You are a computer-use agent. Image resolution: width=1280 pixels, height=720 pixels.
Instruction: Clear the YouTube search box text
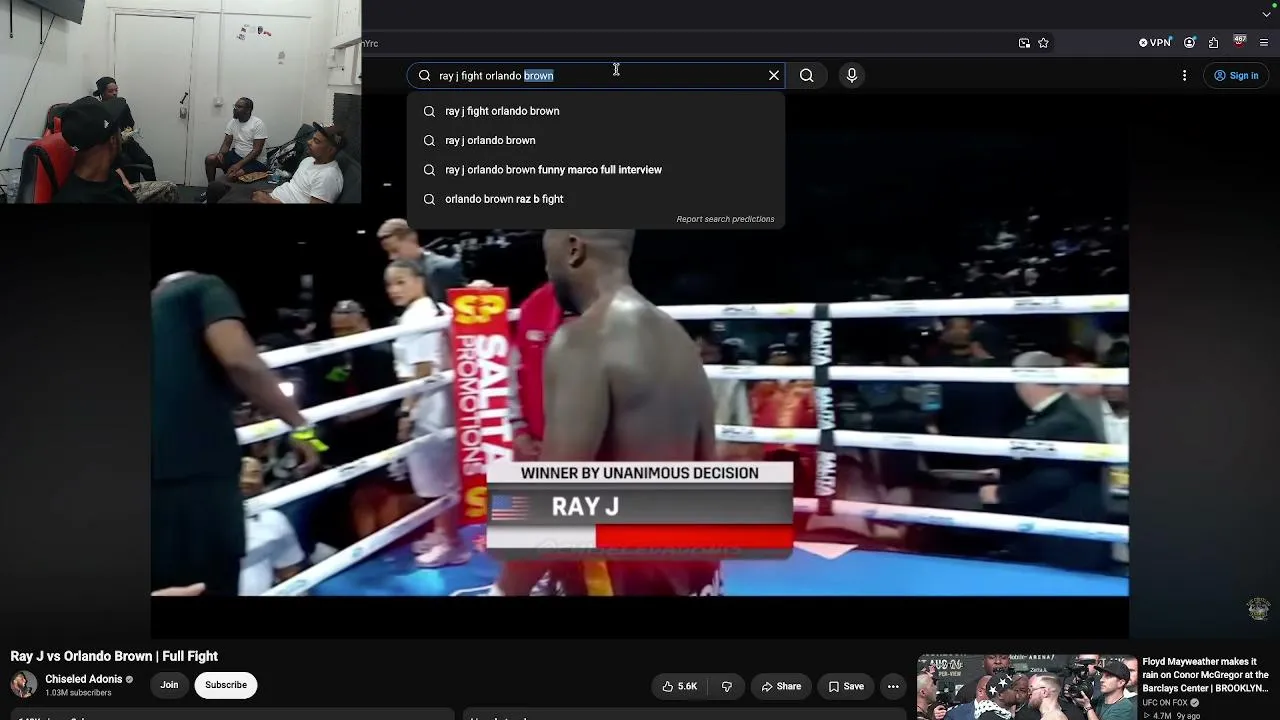click(774, 75)
